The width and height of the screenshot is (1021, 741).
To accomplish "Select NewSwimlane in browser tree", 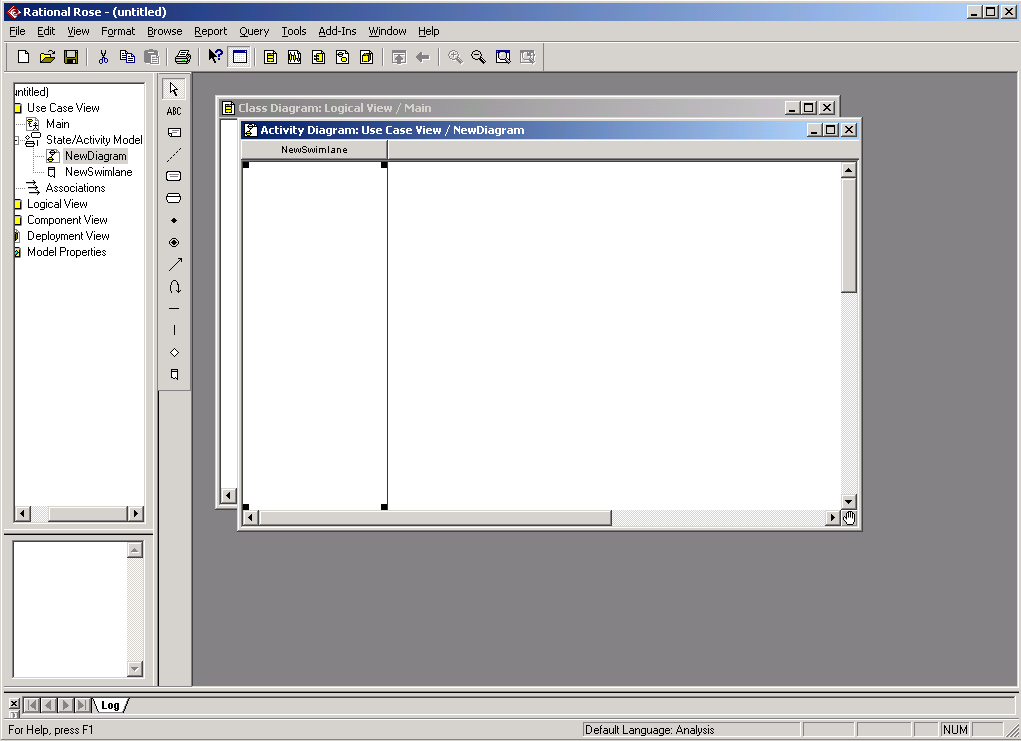I will point(98,172).
